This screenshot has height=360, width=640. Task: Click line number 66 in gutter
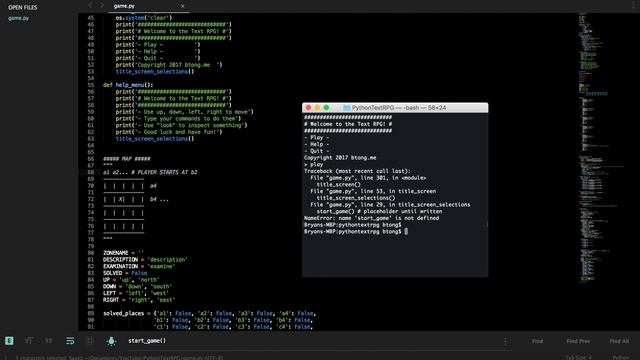point(91,159)
